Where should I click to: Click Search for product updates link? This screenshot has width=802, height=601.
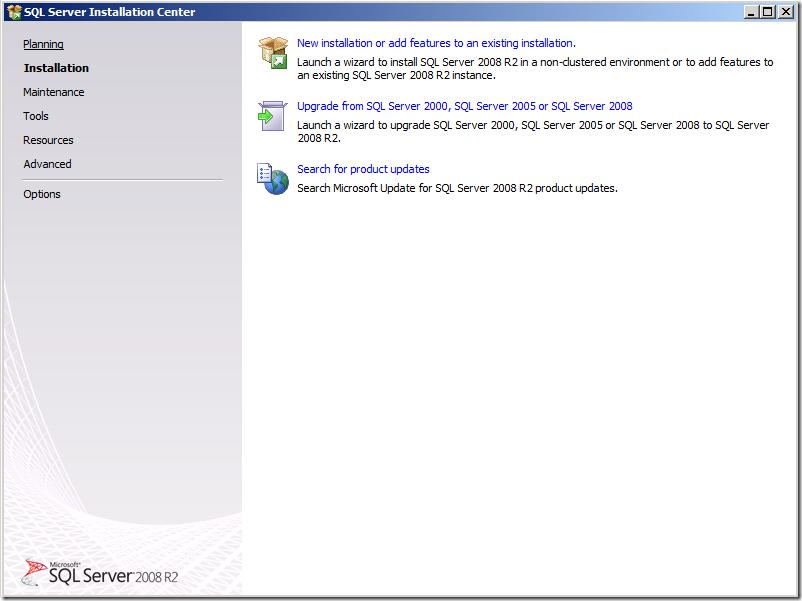coord(363,169)
